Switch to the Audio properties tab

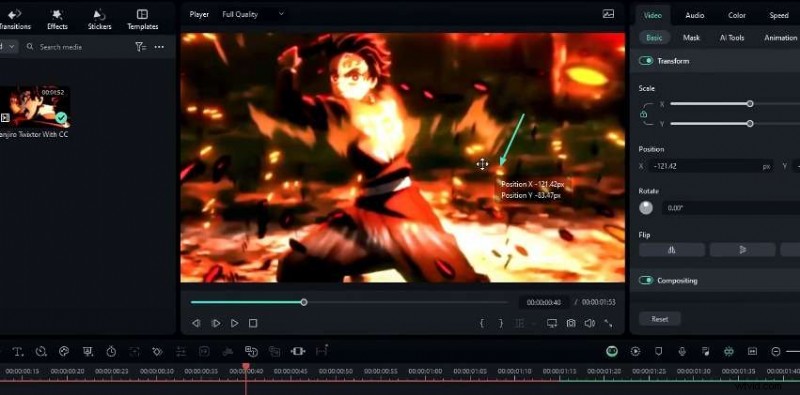click(x=694, y=15)
